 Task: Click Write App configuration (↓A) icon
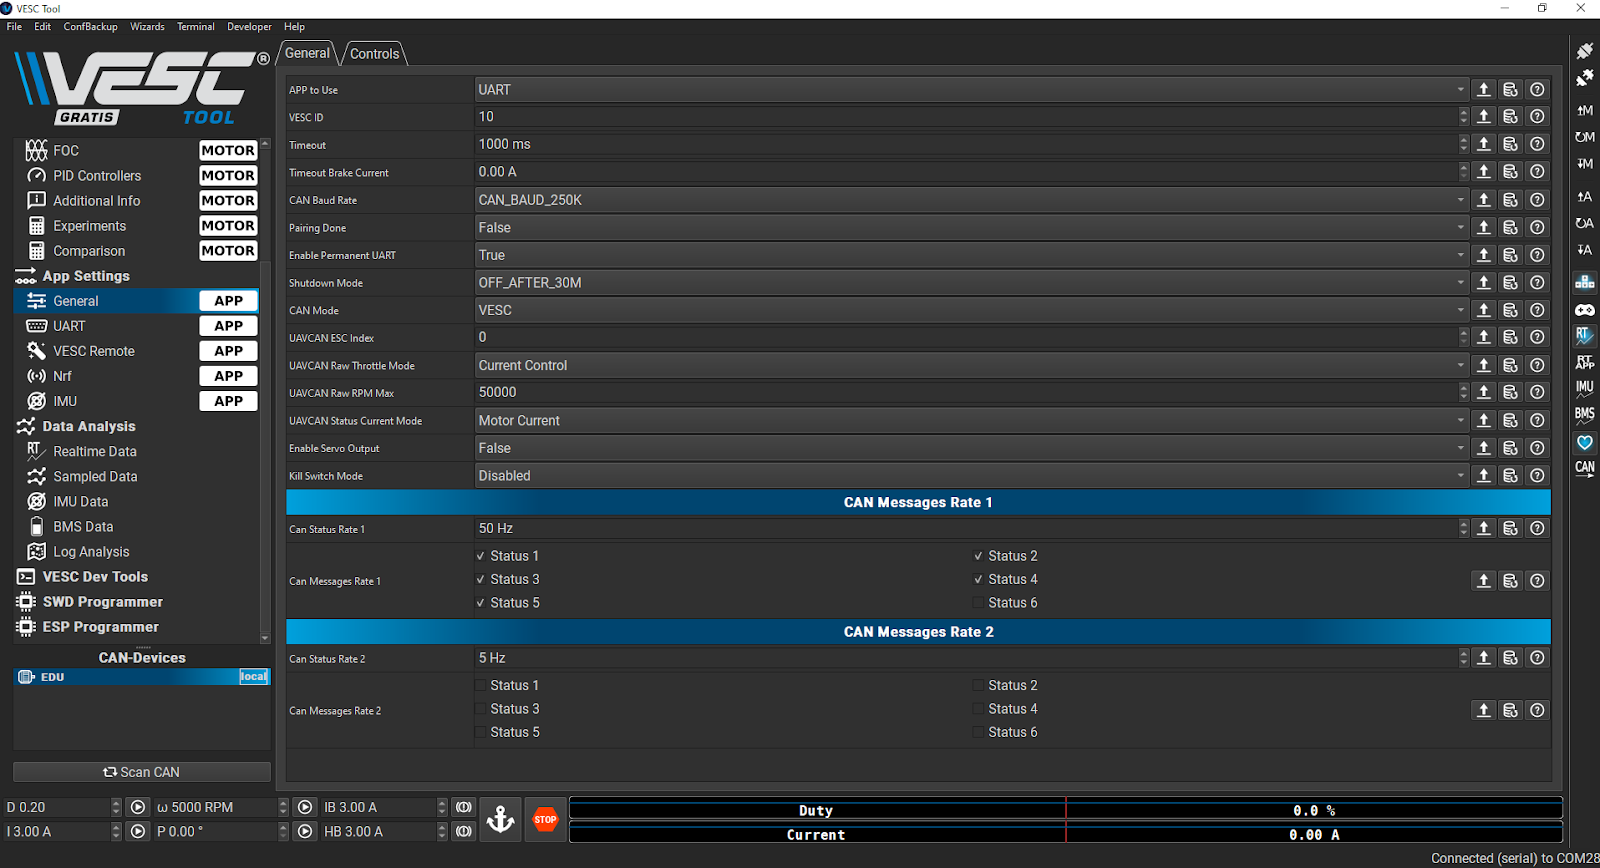point(1585,250)
